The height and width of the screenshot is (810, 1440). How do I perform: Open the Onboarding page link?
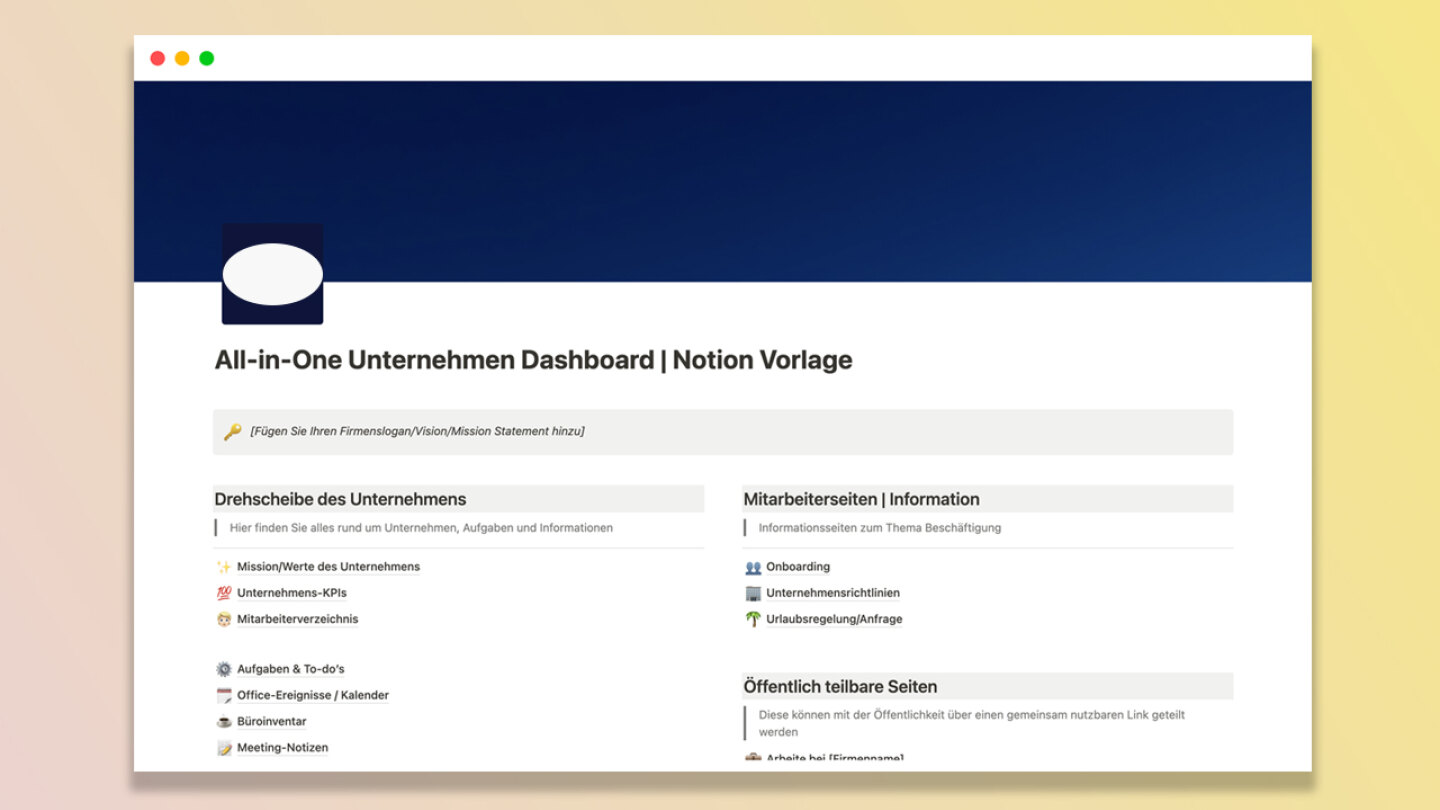[x=798, y=567]
